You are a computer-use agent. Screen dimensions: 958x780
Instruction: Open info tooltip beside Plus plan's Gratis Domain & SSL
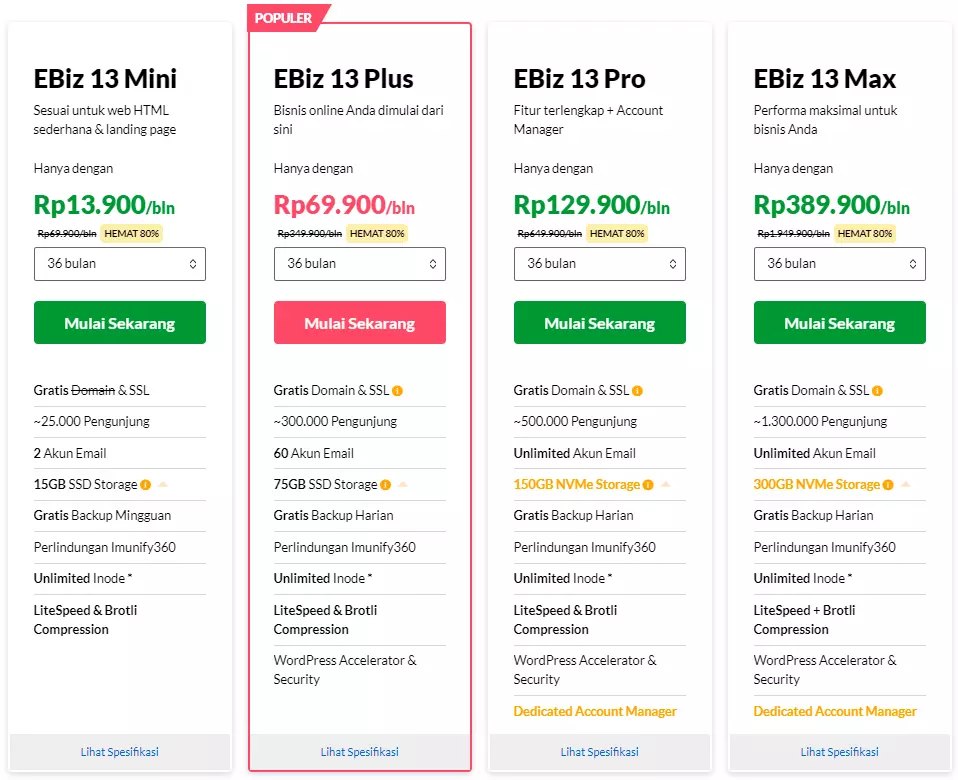click(397, 391)
